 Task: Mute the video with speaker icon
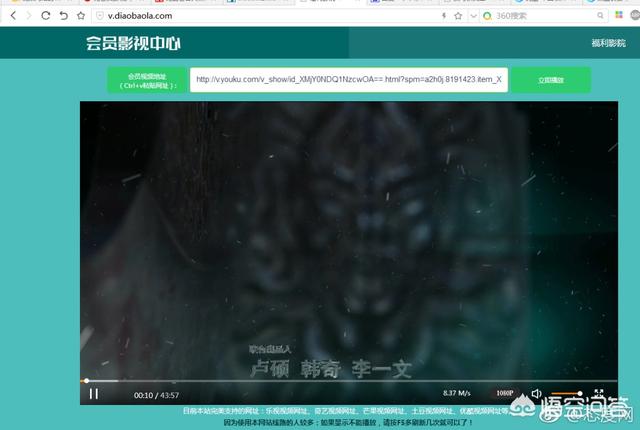537,393
